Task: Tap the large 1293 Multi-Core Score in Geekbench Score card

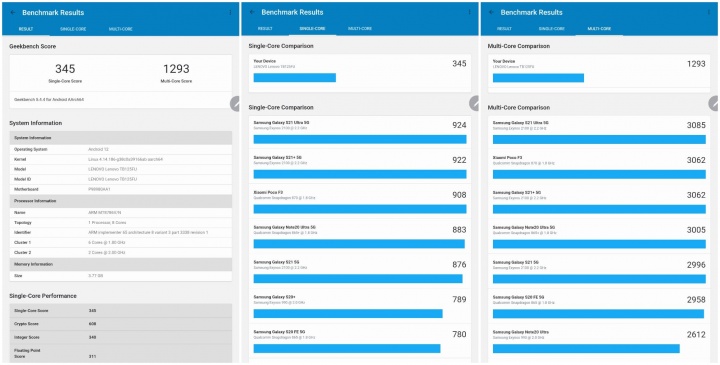Action: 176,69
